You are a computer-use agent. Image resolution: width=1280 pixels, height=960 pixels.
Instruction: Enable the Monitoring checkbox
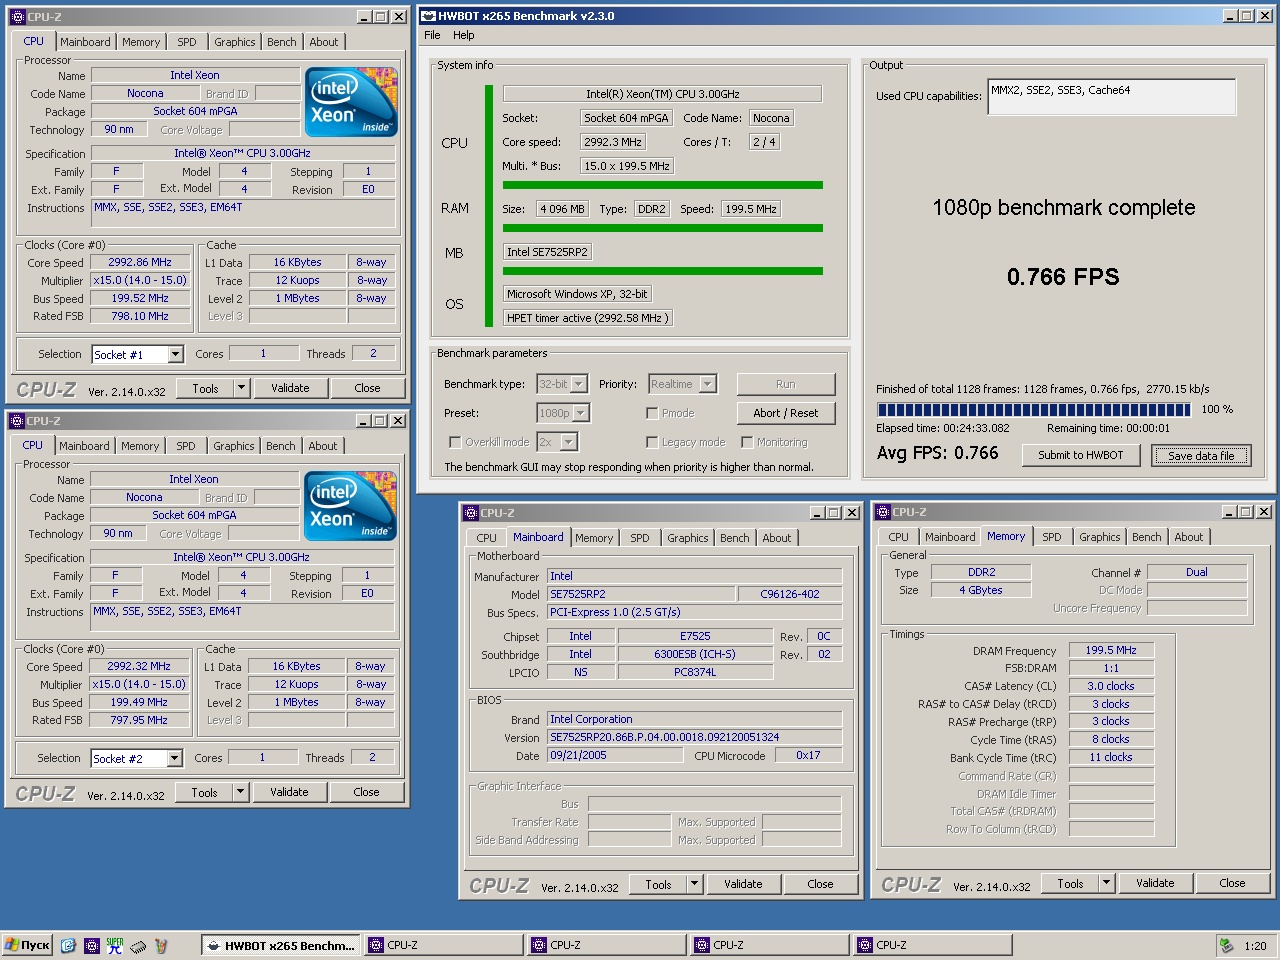[747, 442]
